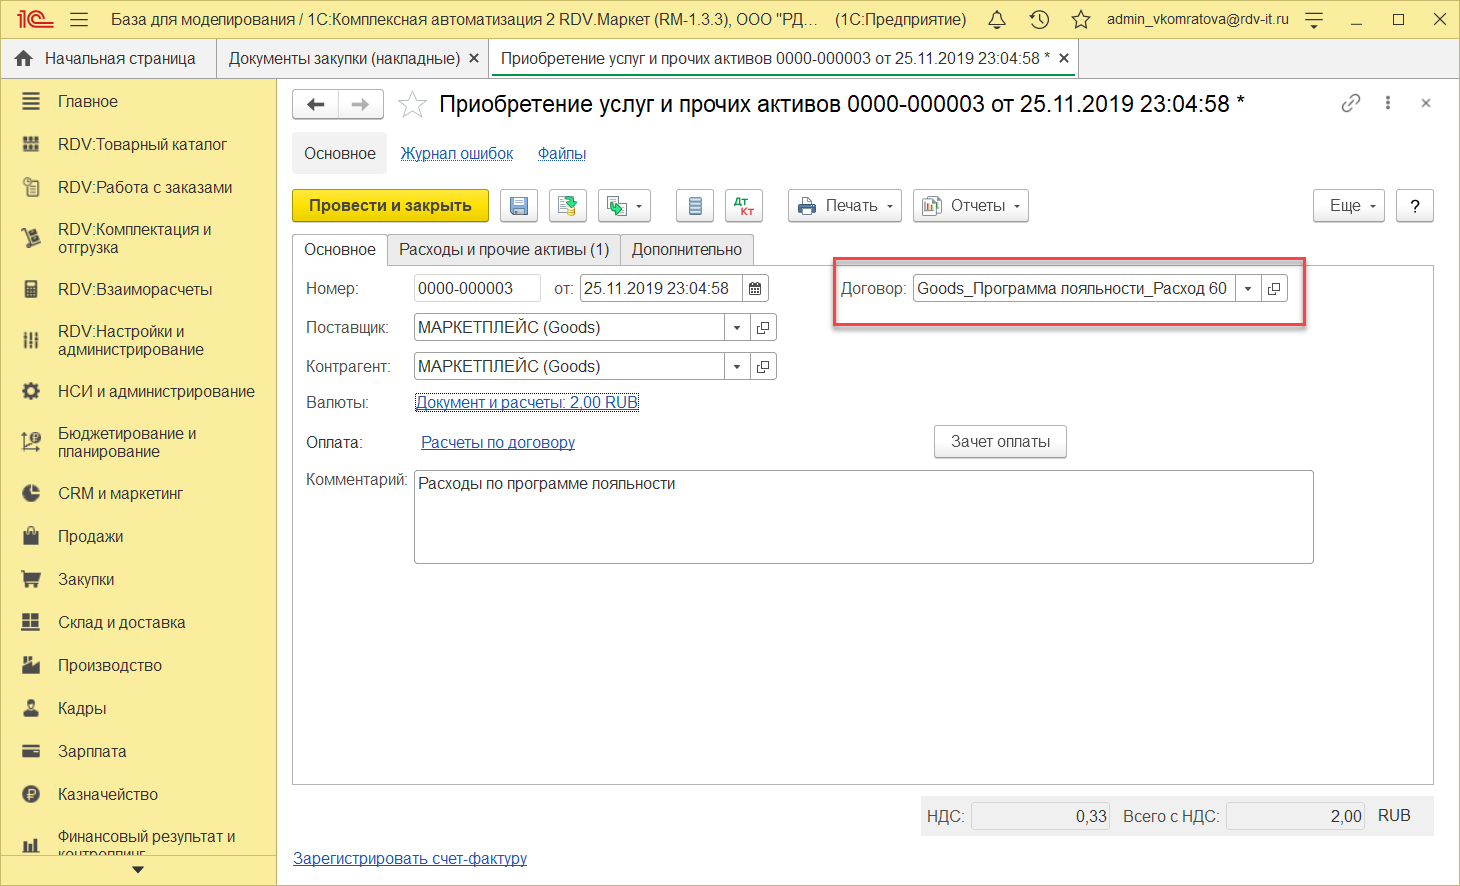Open the Печать dropdown menu
1460x886 pixels.
[845, 206]
